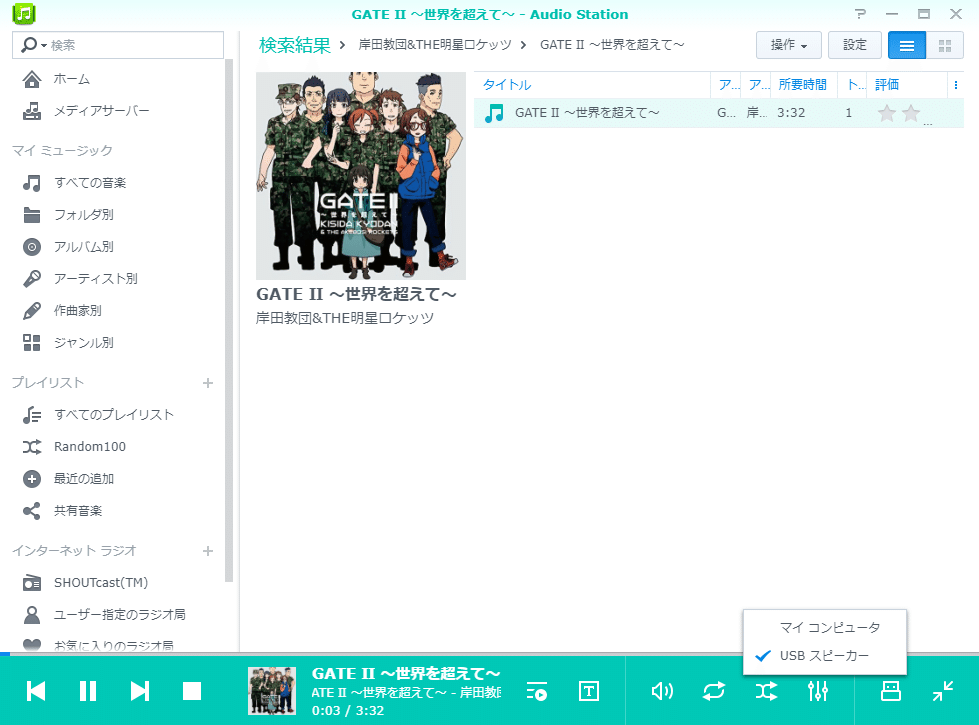
Task: Open Audio Station help question mark
Action: pyautogui.click(x=860, y=14)
